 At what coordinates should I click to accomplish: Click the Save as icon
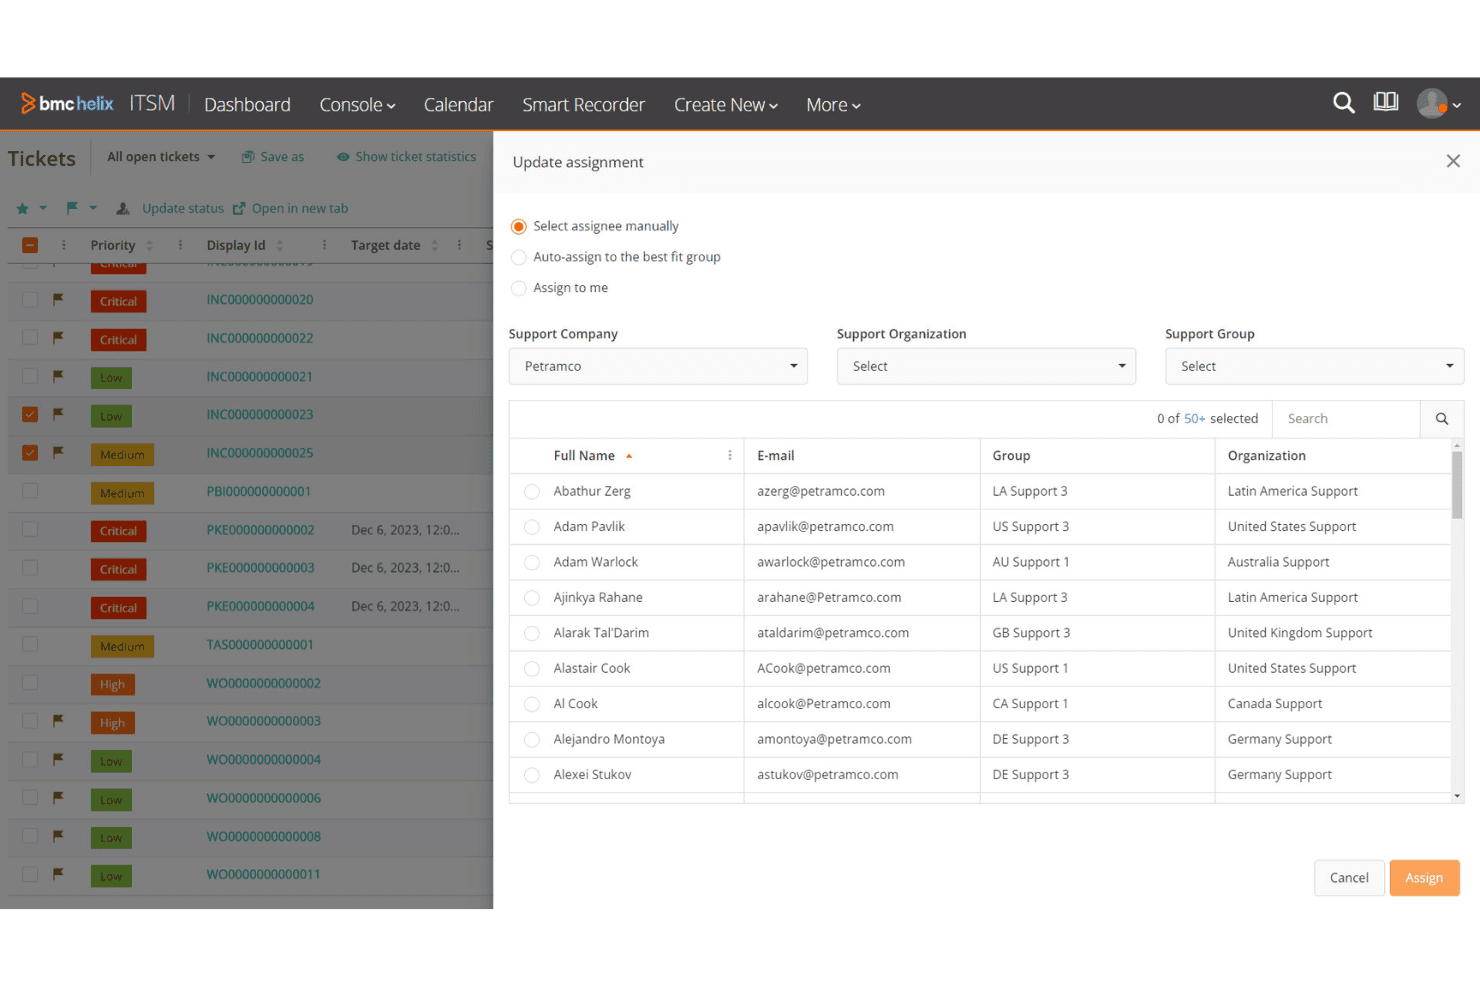[248, 157]
